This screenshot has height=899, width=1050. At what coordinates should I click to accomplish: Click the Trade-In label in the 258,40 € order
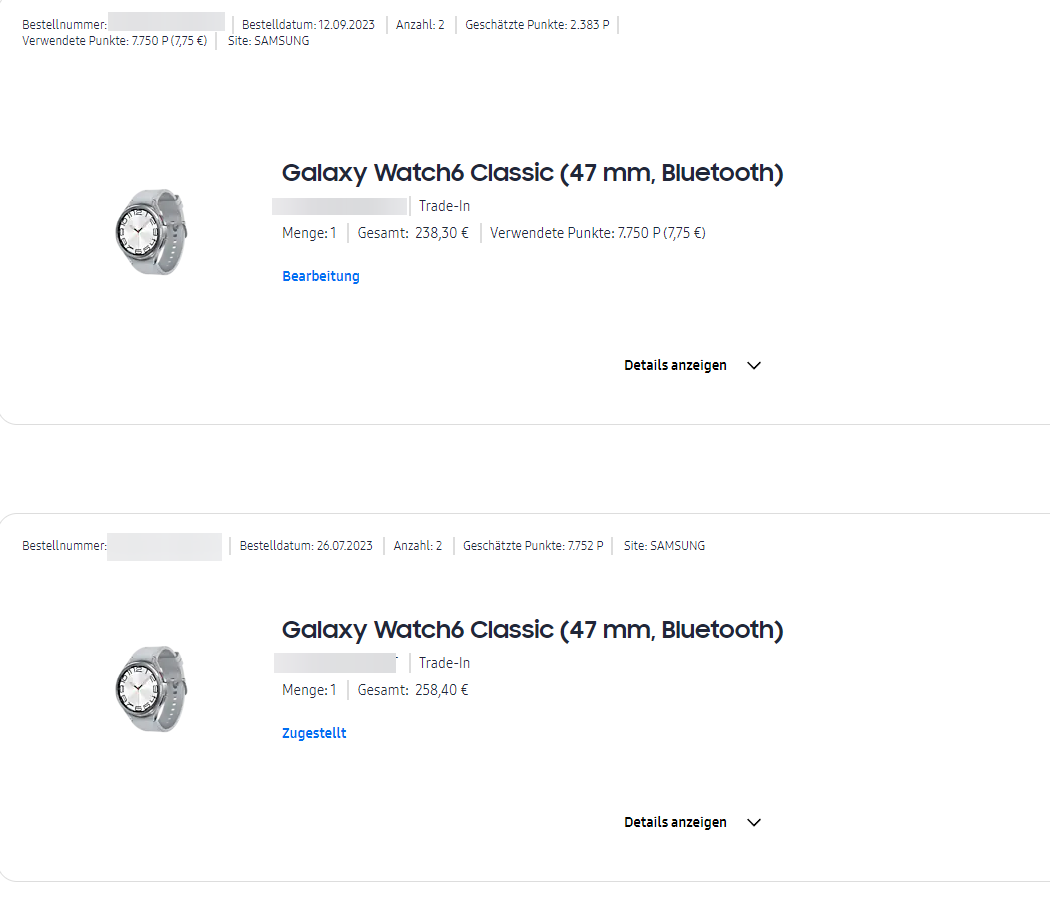pyautogui.click(x=444, y=663)
